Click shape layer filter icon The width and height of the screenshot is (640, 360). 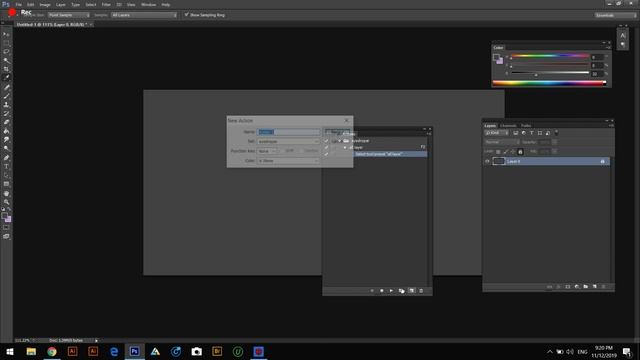pyautogui.click(x=540, y=133)
